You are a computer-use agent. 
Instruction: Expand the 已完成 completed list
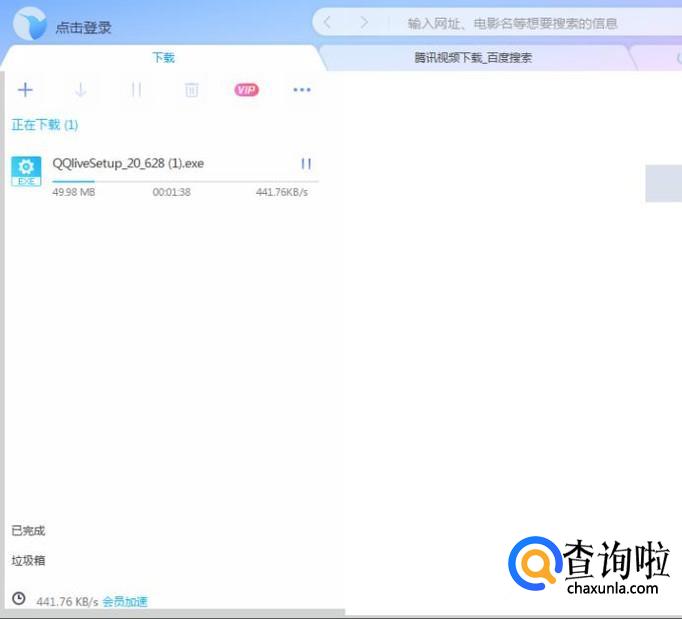(28, 531)
